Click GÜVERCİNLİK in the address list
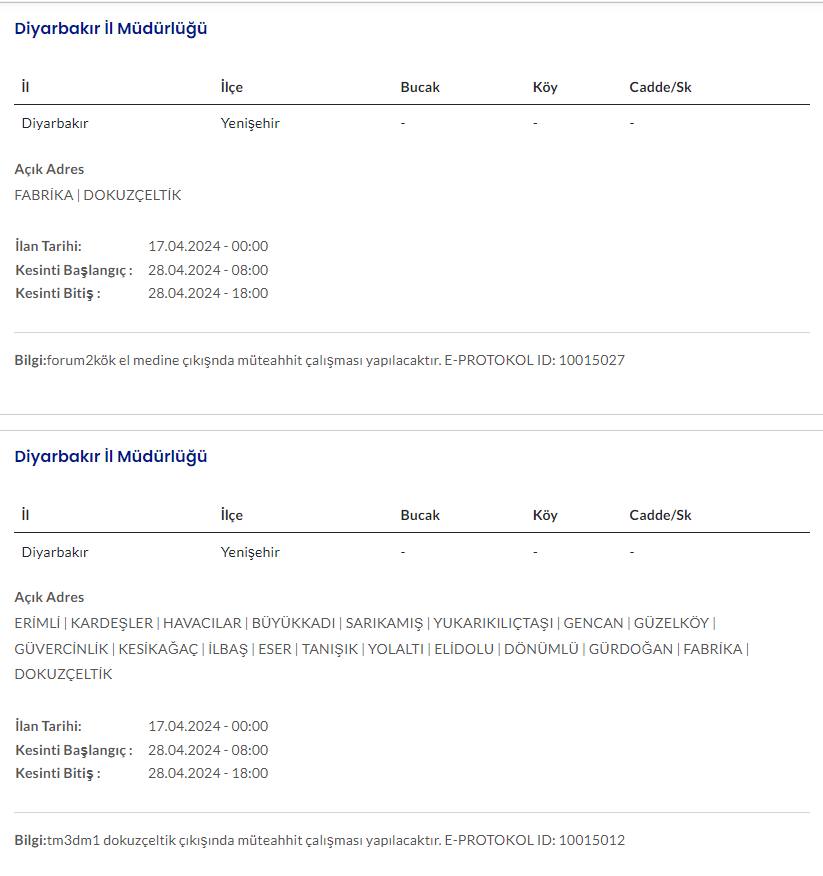 click(x=61, y=649)
